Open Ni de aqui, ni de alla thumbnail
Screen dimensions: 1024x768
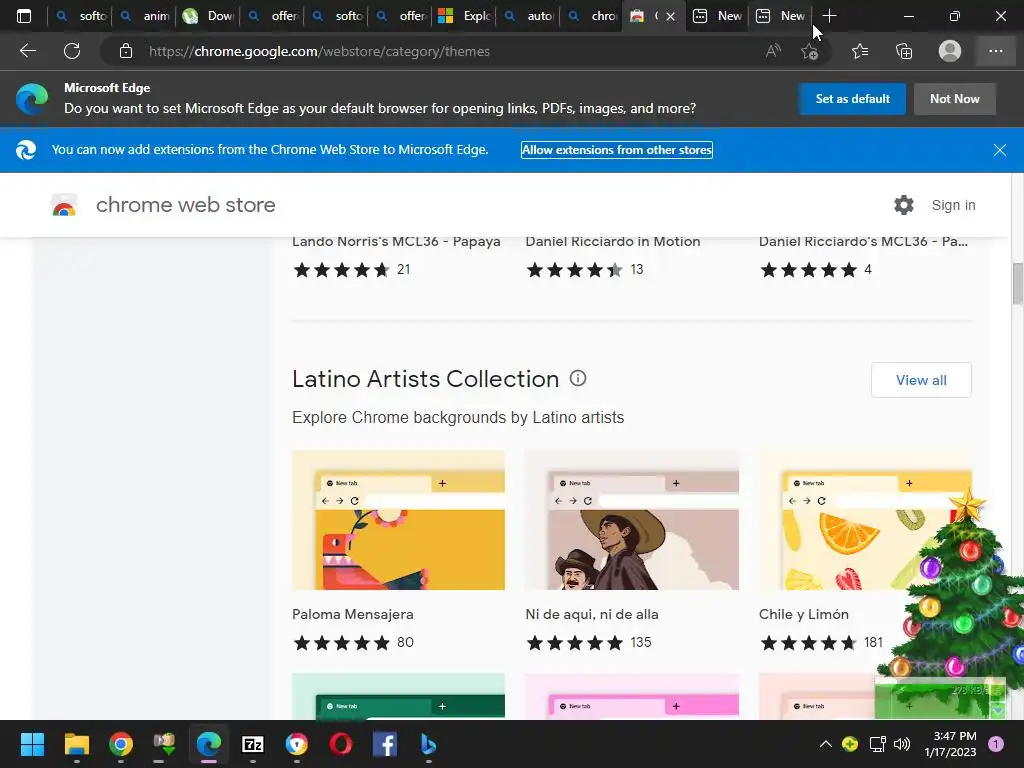click(632, 520)
